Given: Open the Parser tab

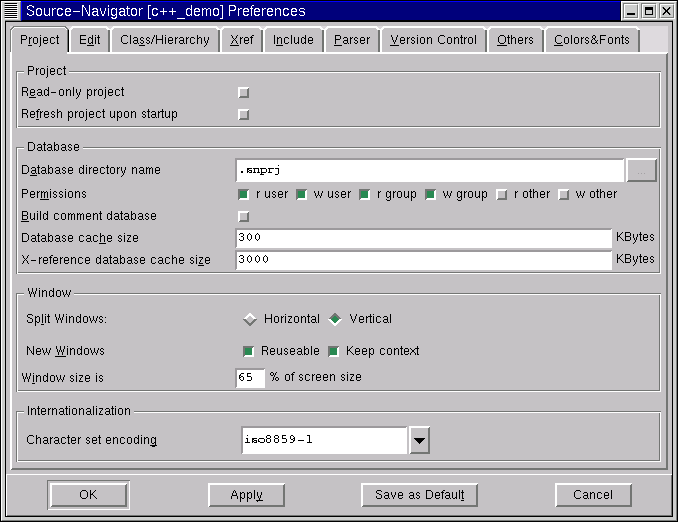Looking at the screenshot, I should coord(352,40).
